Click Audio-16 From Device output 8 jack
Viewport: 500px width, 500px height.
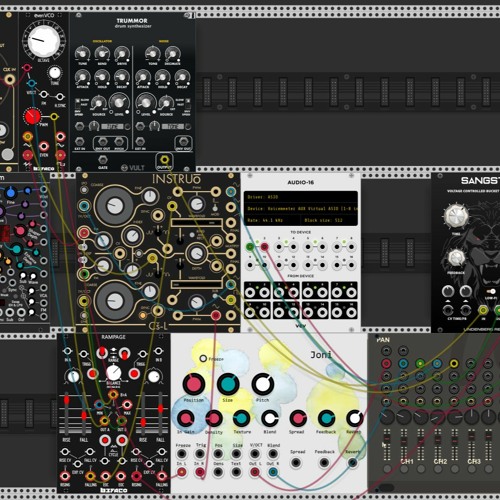(x=351, y=293)
